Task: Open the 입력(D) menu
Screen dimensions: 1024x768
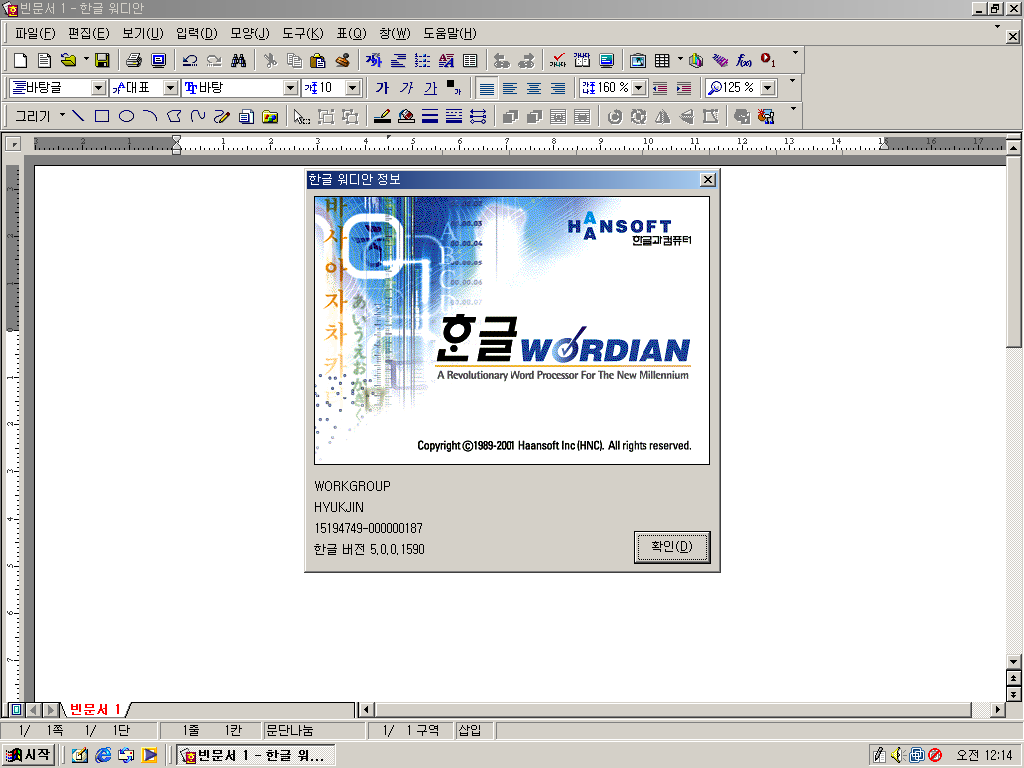Action: pos(197,33)
